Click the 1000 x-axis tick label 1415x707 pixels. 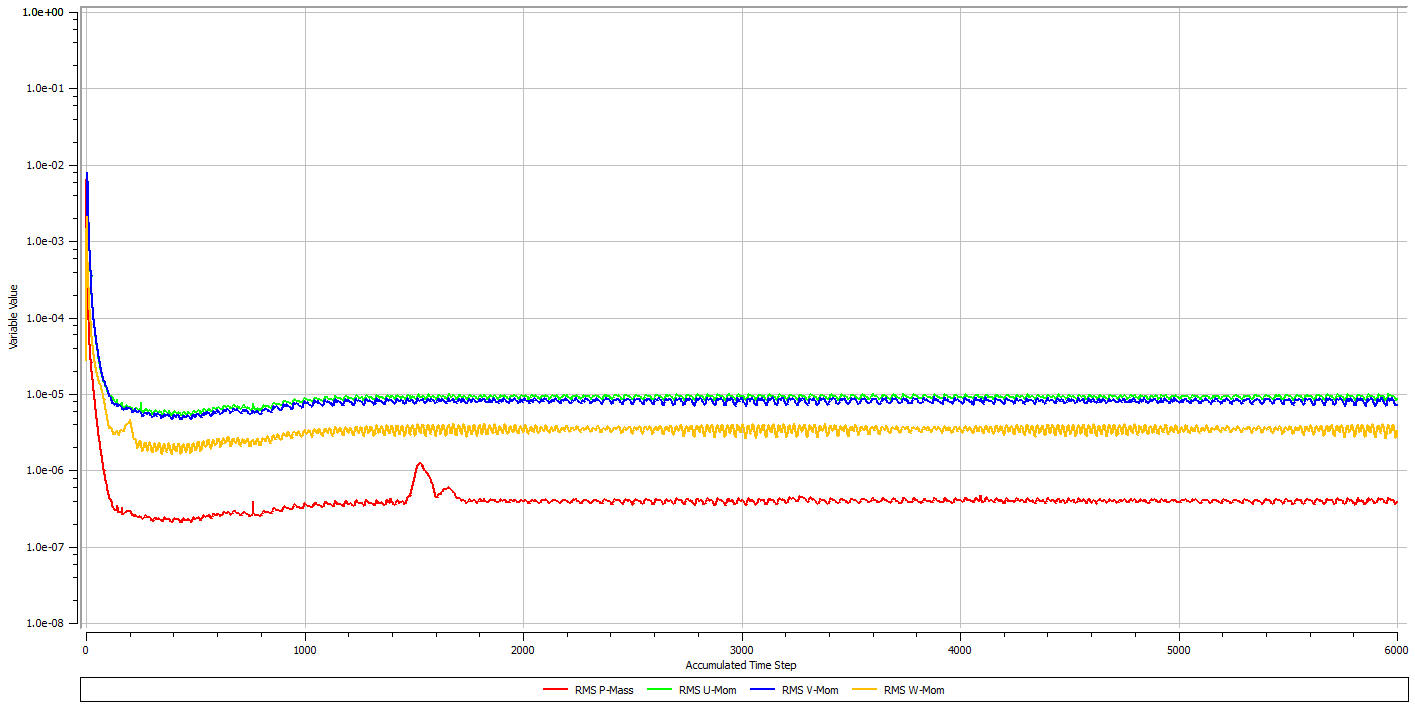(304, 649)
